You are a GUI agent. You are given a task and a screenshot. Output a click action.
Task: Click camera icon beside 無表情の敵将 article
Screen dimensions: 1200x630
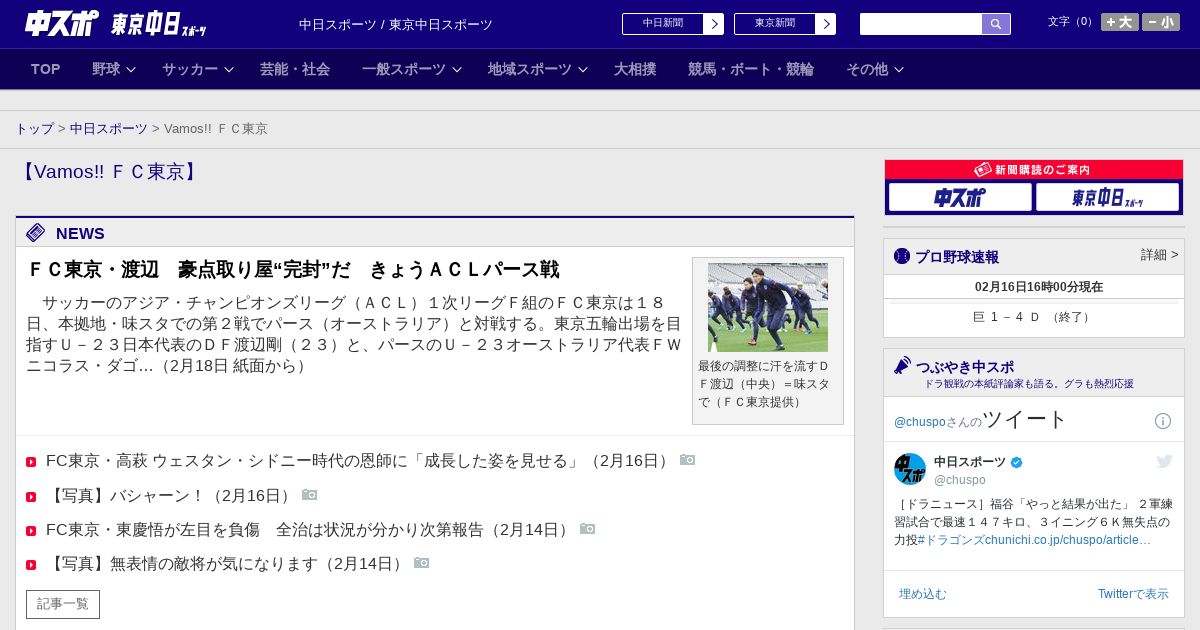pos(422,562)
